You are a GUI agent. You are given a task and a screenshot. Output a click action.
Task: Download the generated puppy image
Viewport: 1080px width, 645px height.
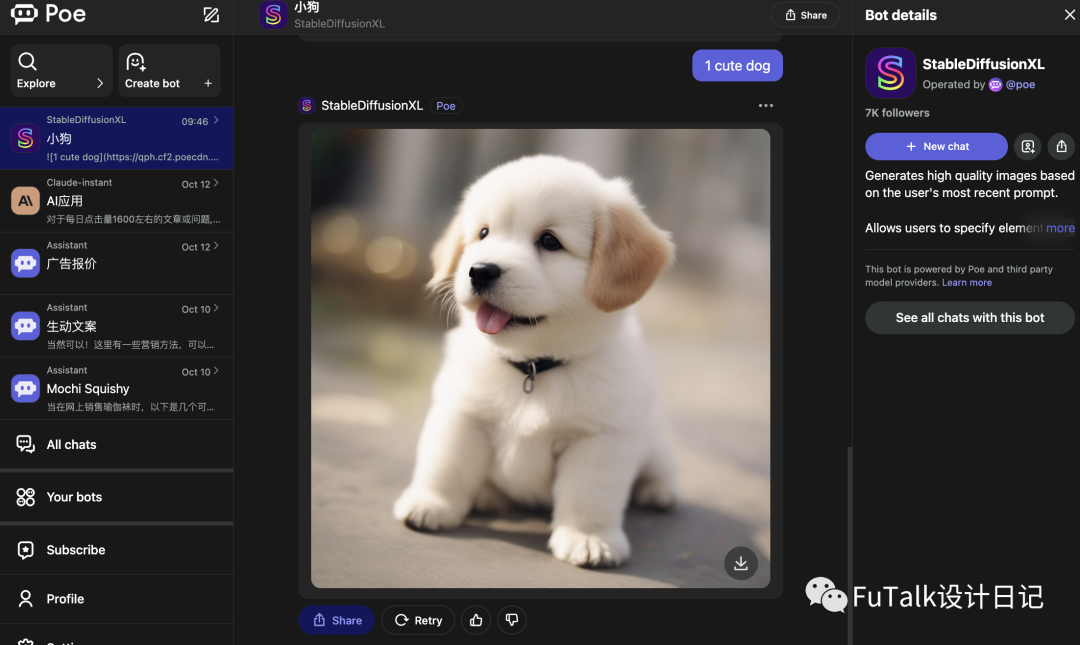coord(741,563)
